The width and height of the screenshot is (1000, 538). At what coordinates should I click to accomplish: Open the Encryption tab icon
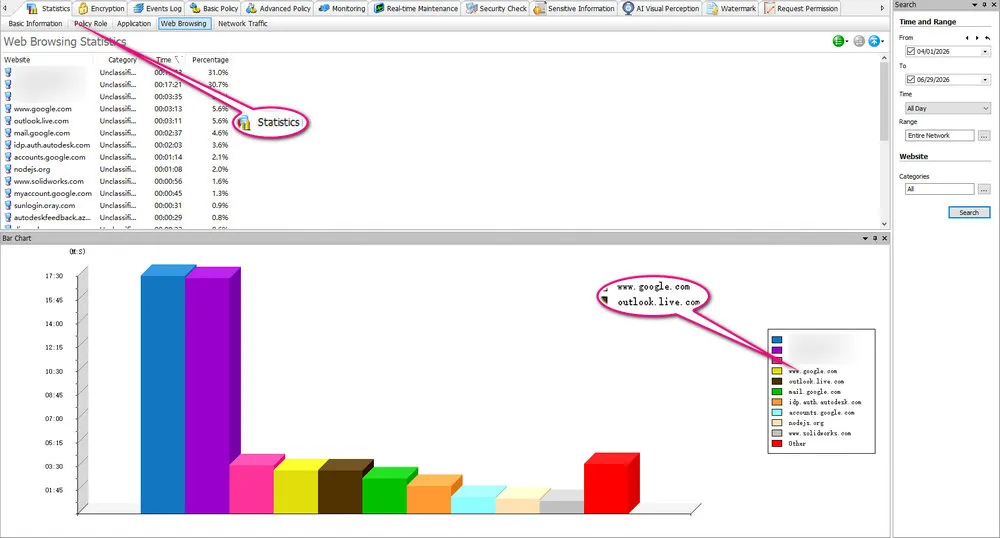point(83,8)
